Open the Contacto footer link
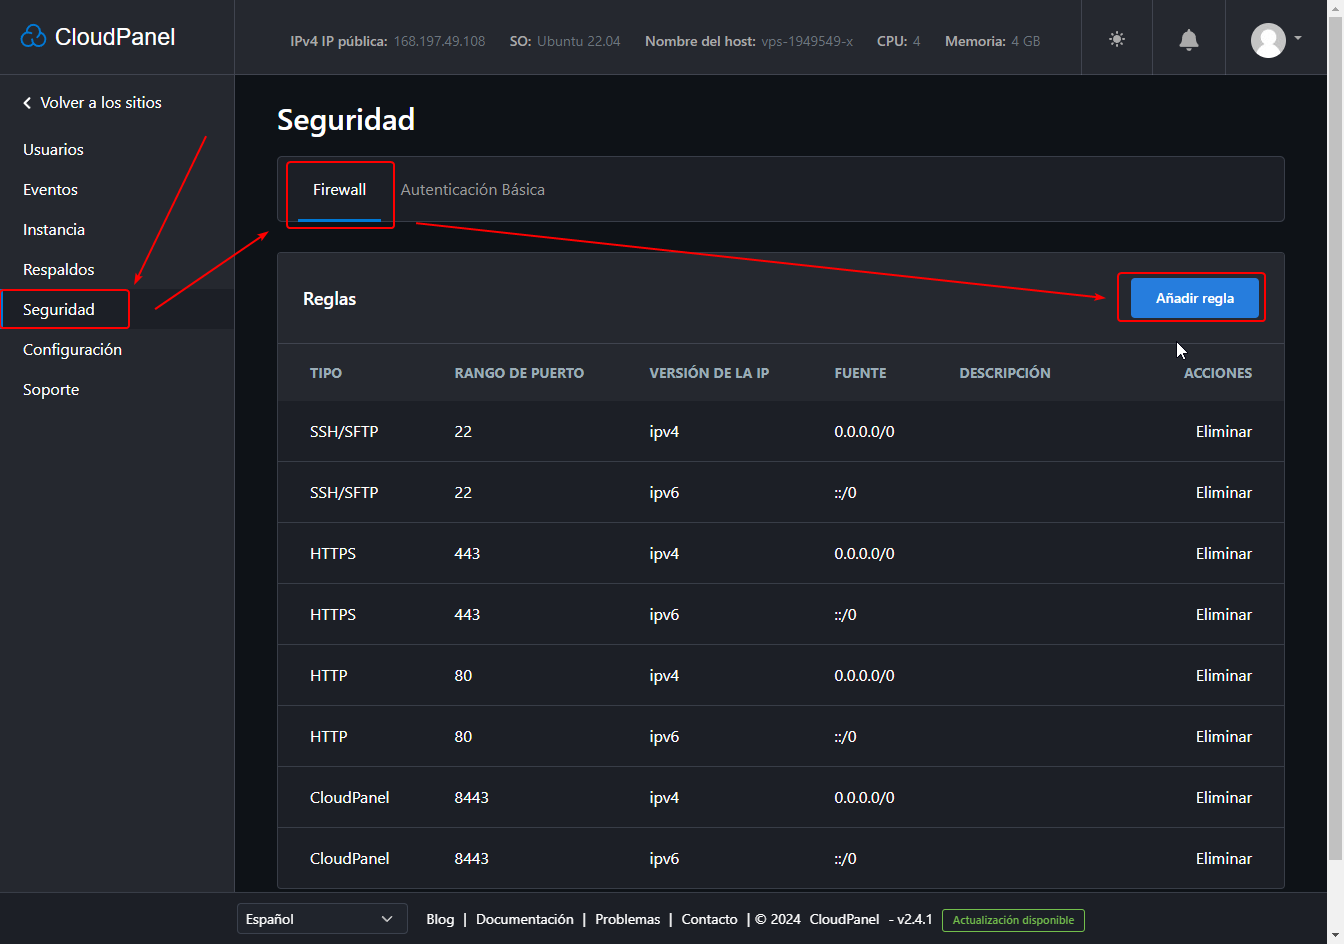The width and height of the screenshot is (1344, 944). pos(710,919)
